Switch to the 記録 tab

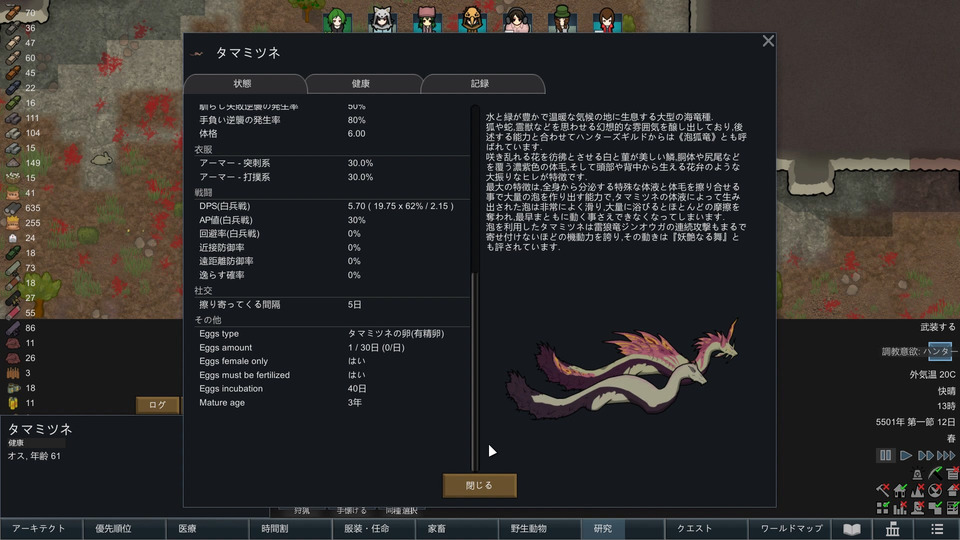tap(480, 84)
